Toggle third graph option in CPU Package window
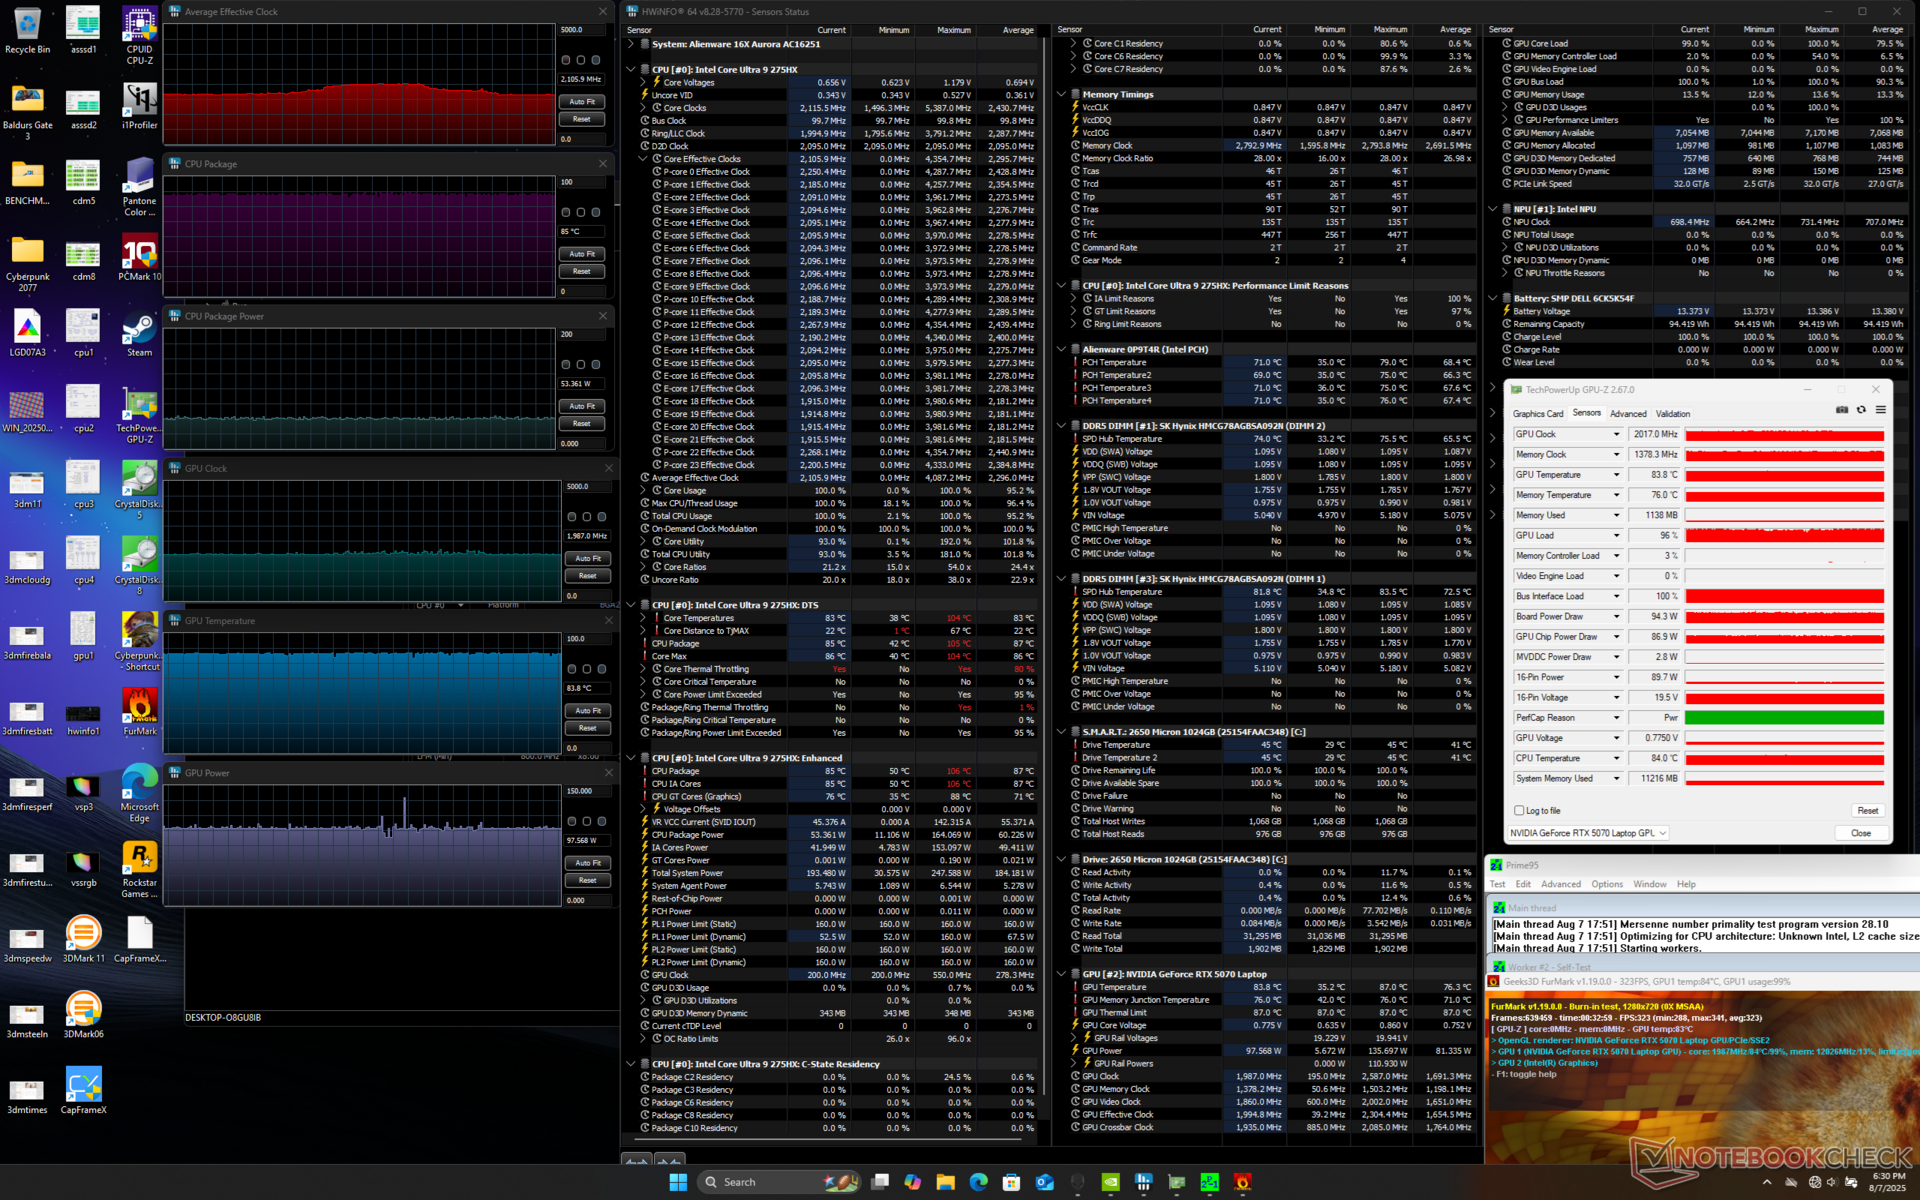The width and height of the screenshot is (1920, 1200). point(596,212)
